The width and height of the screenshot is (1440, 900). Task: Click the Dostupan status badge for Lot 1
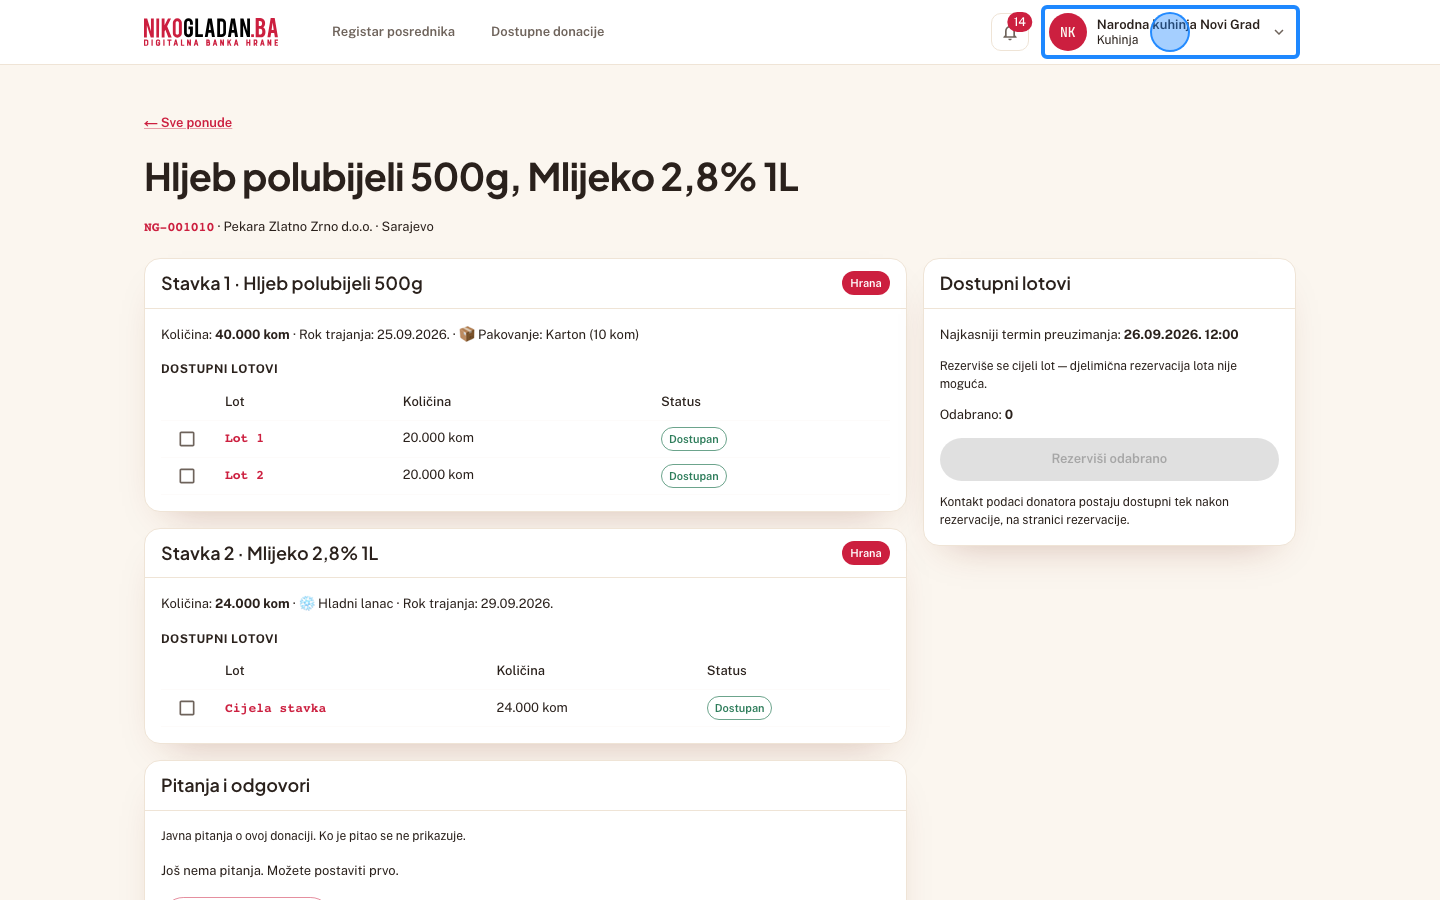(x=694, y=439)
